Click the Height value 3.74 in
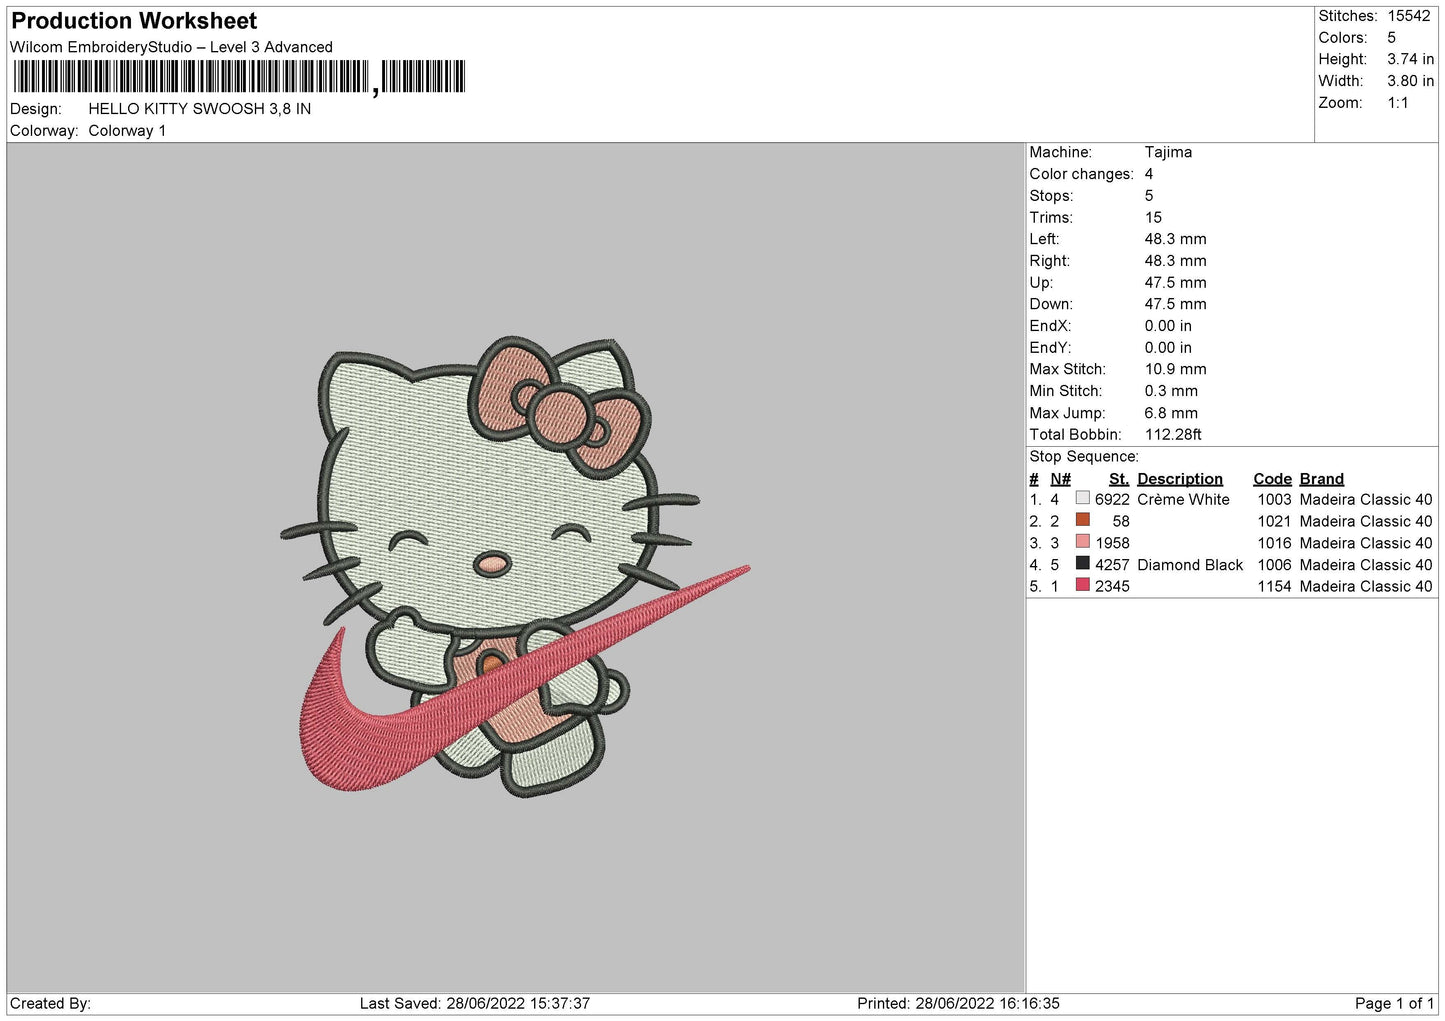The image size is (1445, 1021). click(1410, 60)
